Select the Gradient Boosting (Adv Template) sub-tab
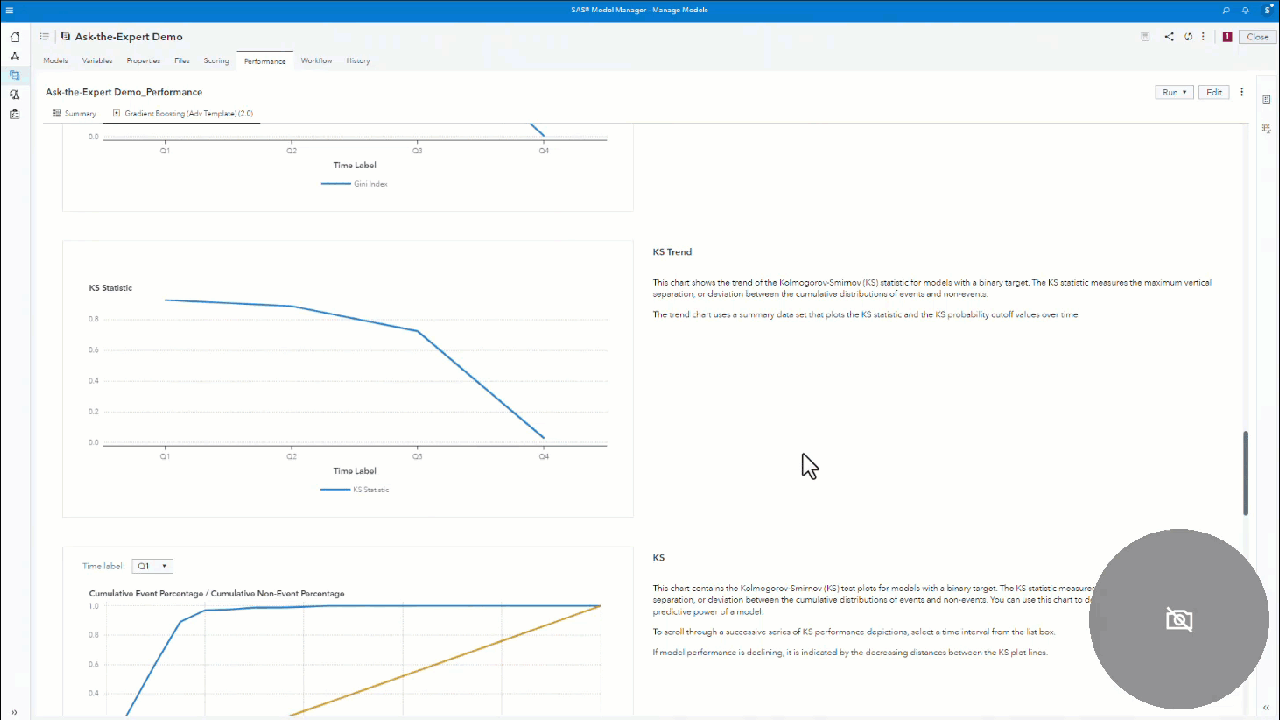1280x720 pixels. pyautogui.click(x=183, y=113)
